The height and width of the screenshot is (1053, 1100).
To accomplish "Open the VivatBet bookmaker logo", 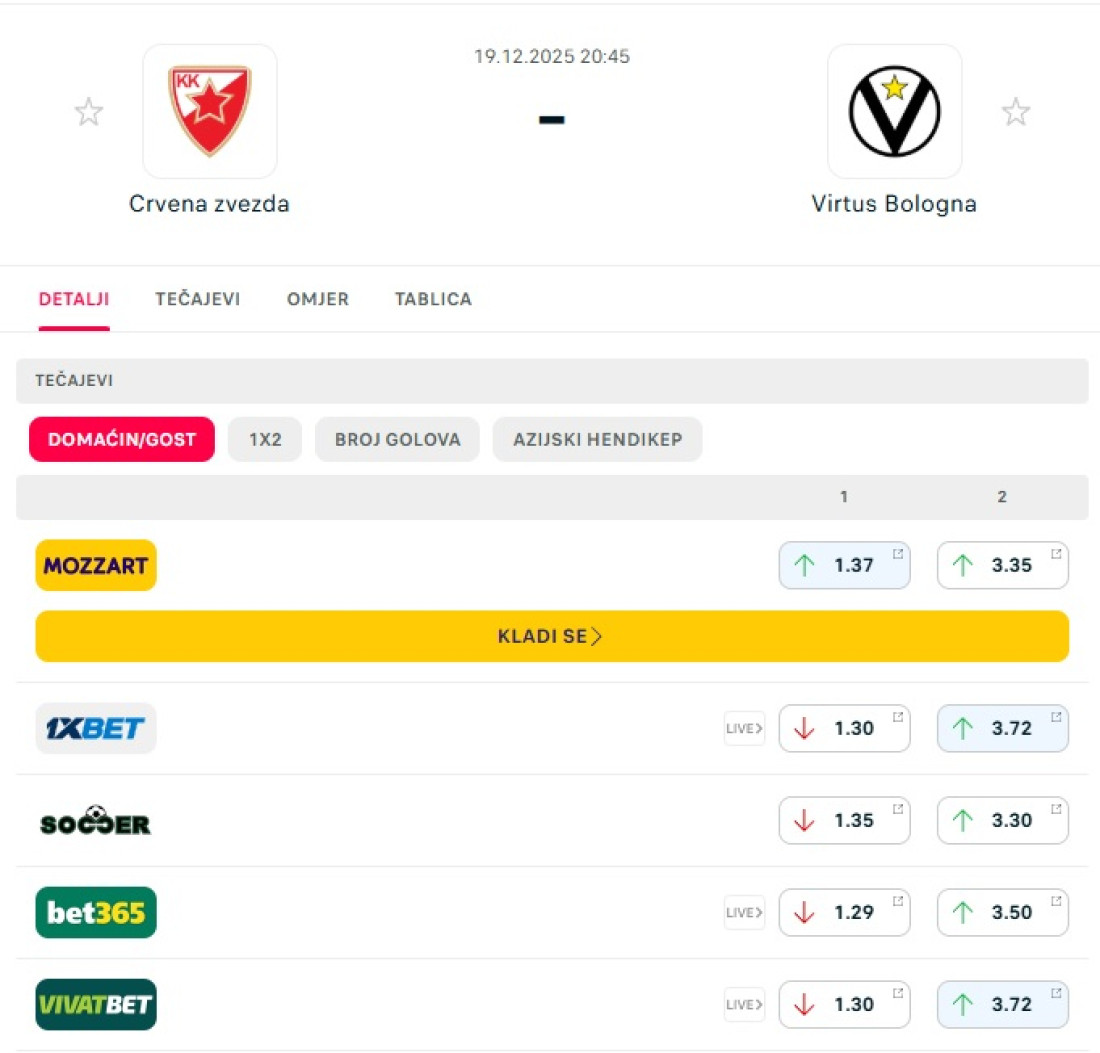I will pyautogui.click(x=96, y=1005).
